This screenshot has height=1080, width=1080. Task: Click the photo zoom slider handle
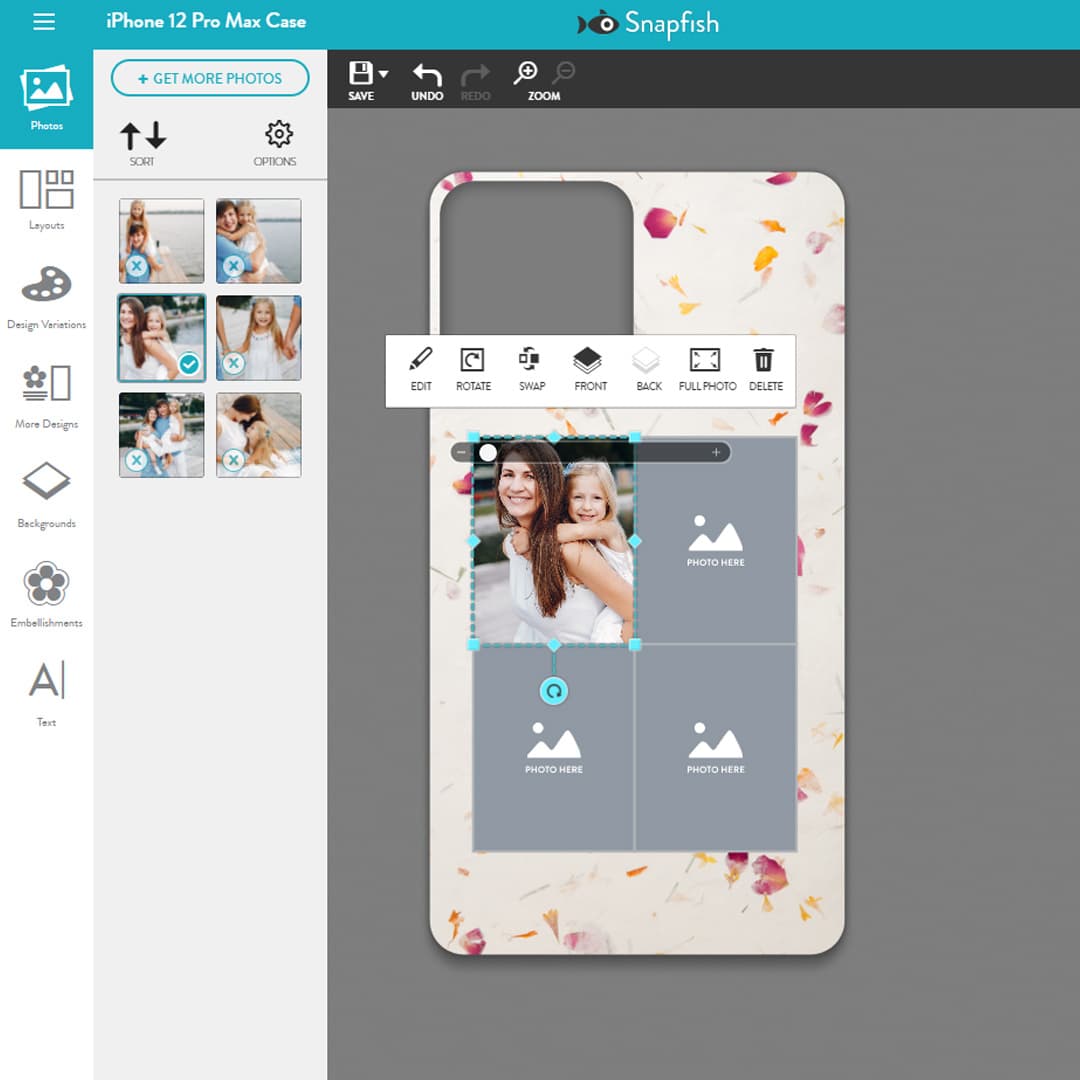(x=487, y=452)
